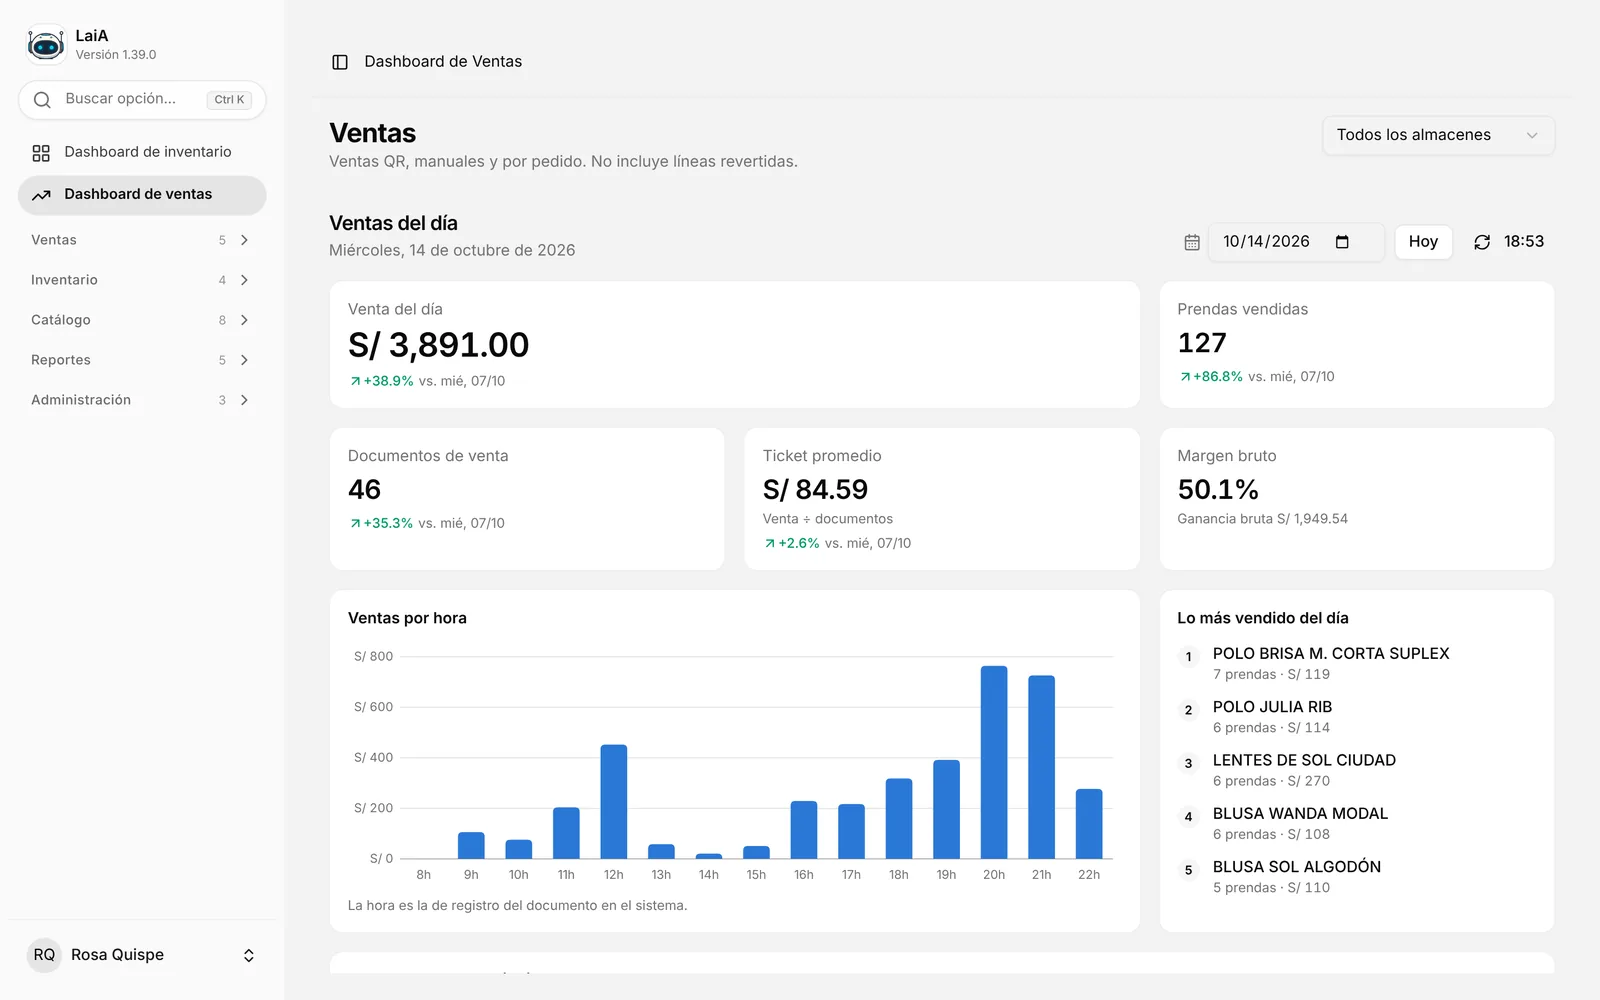Click the +38.9% change indicator
This screenshot has width=1600, height=1000.
coord(381,381)
